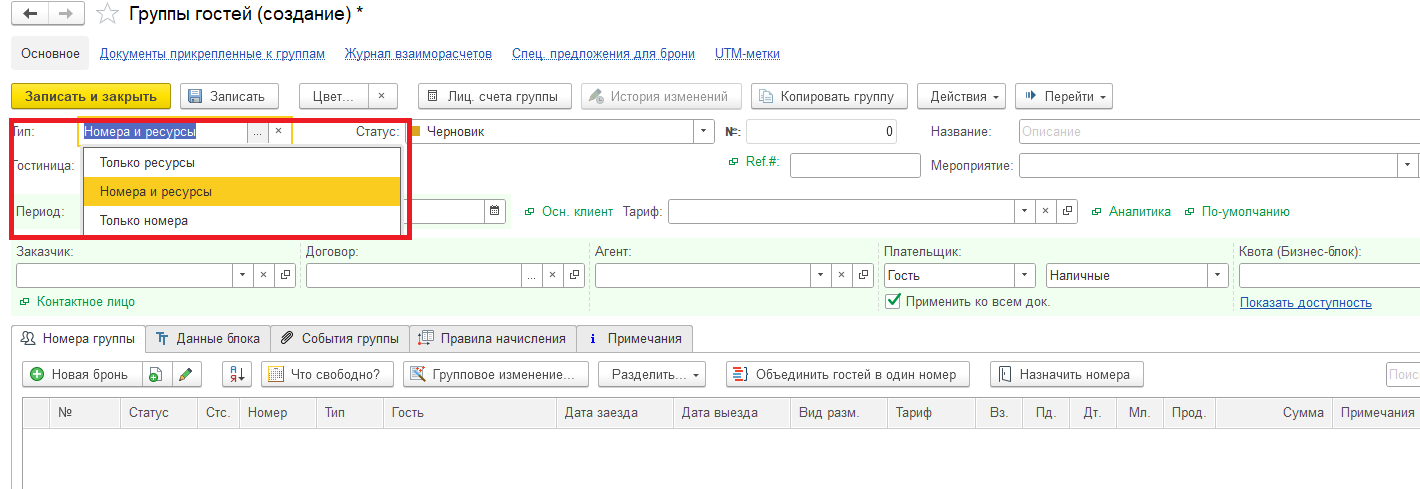Open the Тариф record with its open icon
Viewport: 1420px width, 489px height.
(1068, 211)
